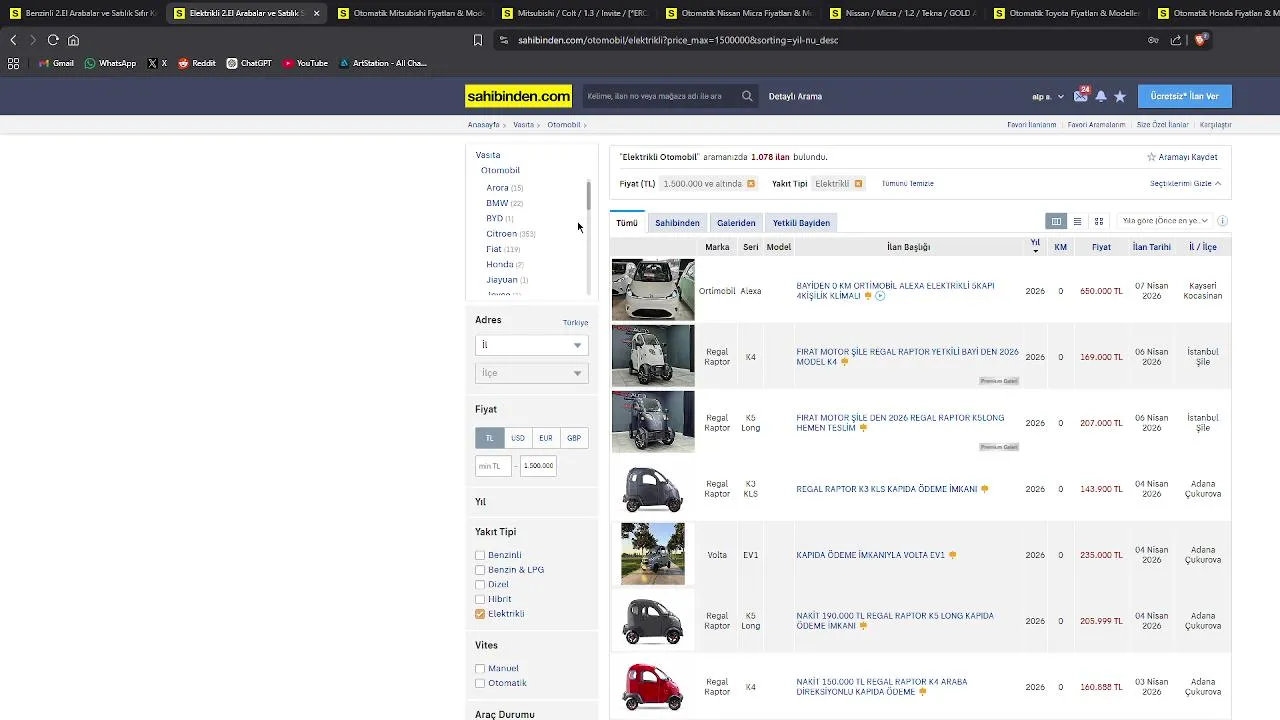The height and width of the screenshot is (720, 1280).
Task: Open the apps grid in bookmarks bar
Action: pyautogui.click(x=13, y=63)
